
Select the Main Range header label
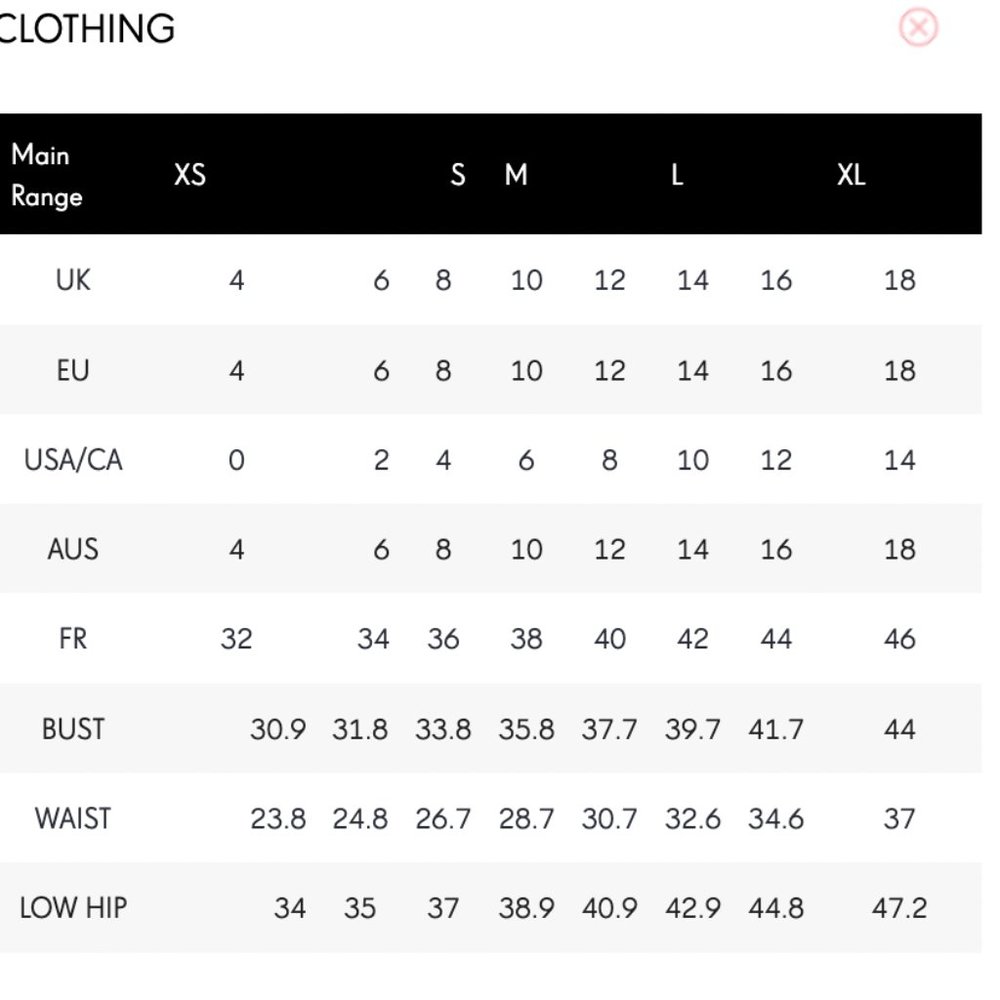tap(47, 175)
